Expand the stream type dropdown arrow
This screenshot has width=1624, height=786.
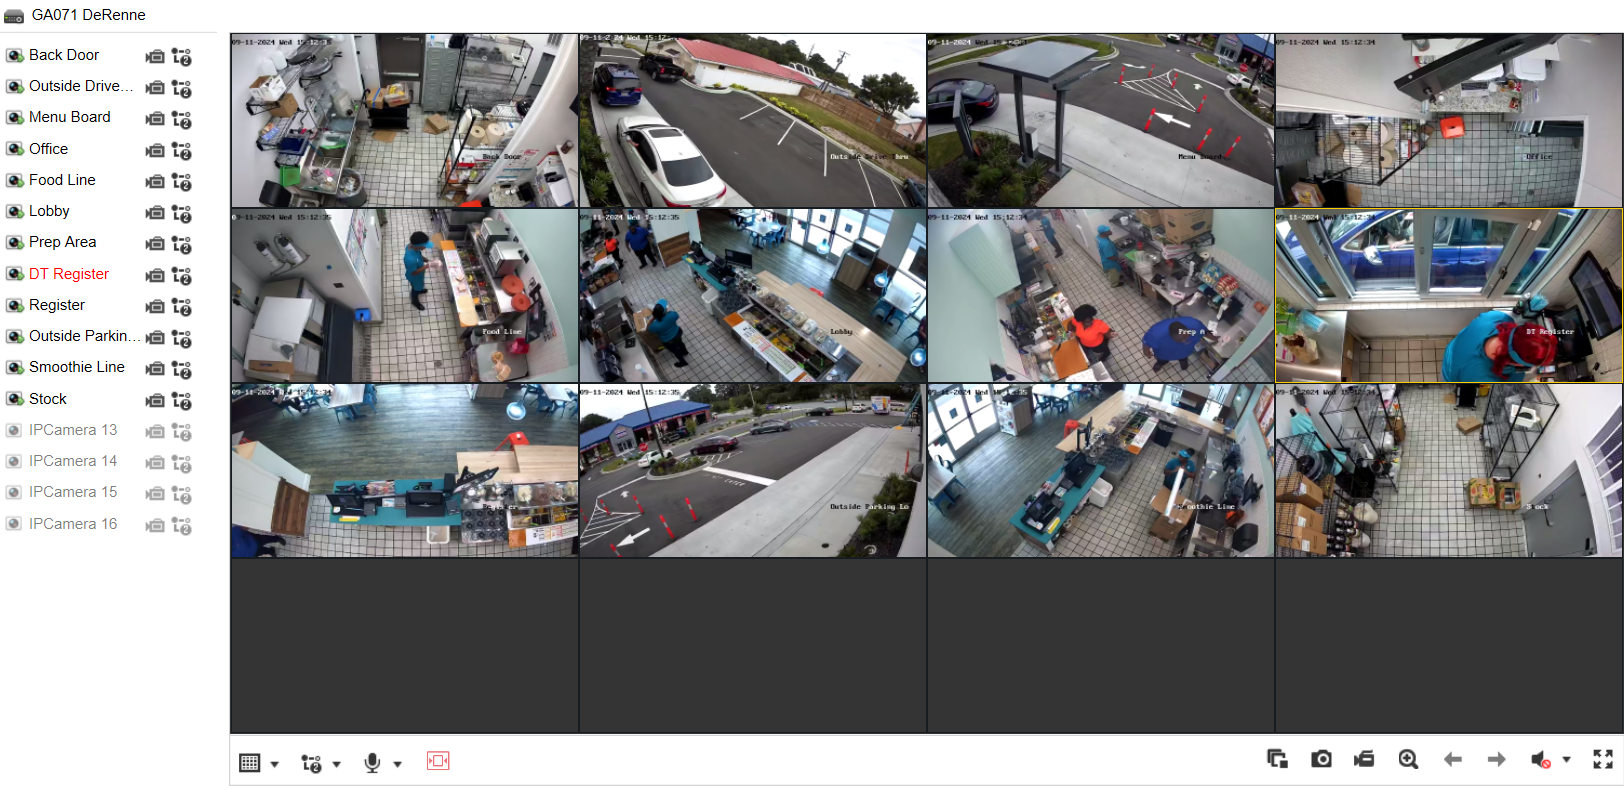[336, 765]
